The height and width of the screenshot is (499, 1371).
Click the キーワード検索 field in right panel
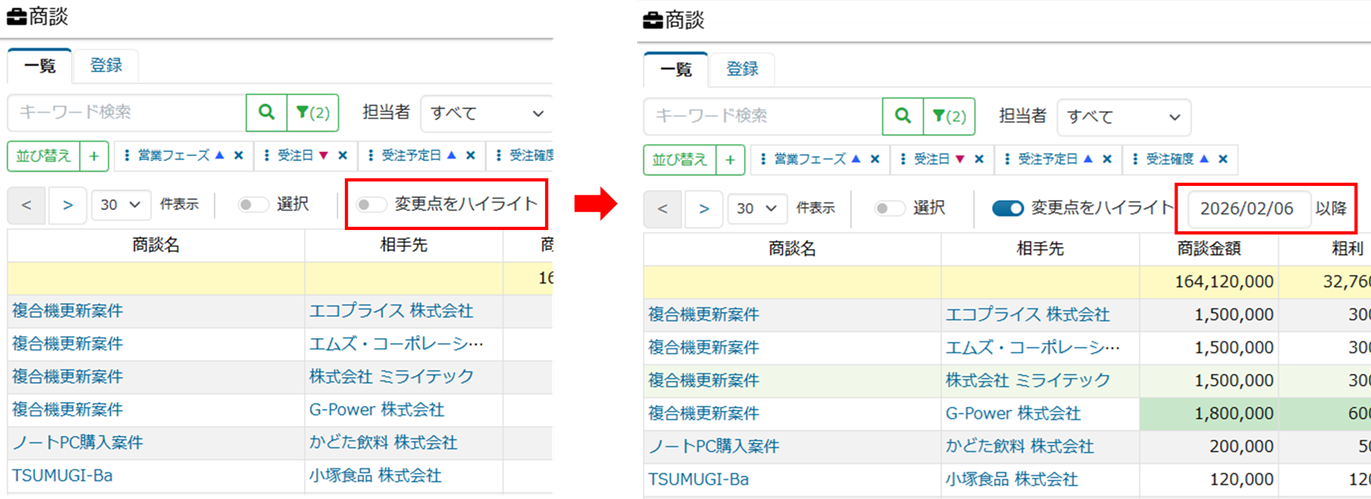763,116
